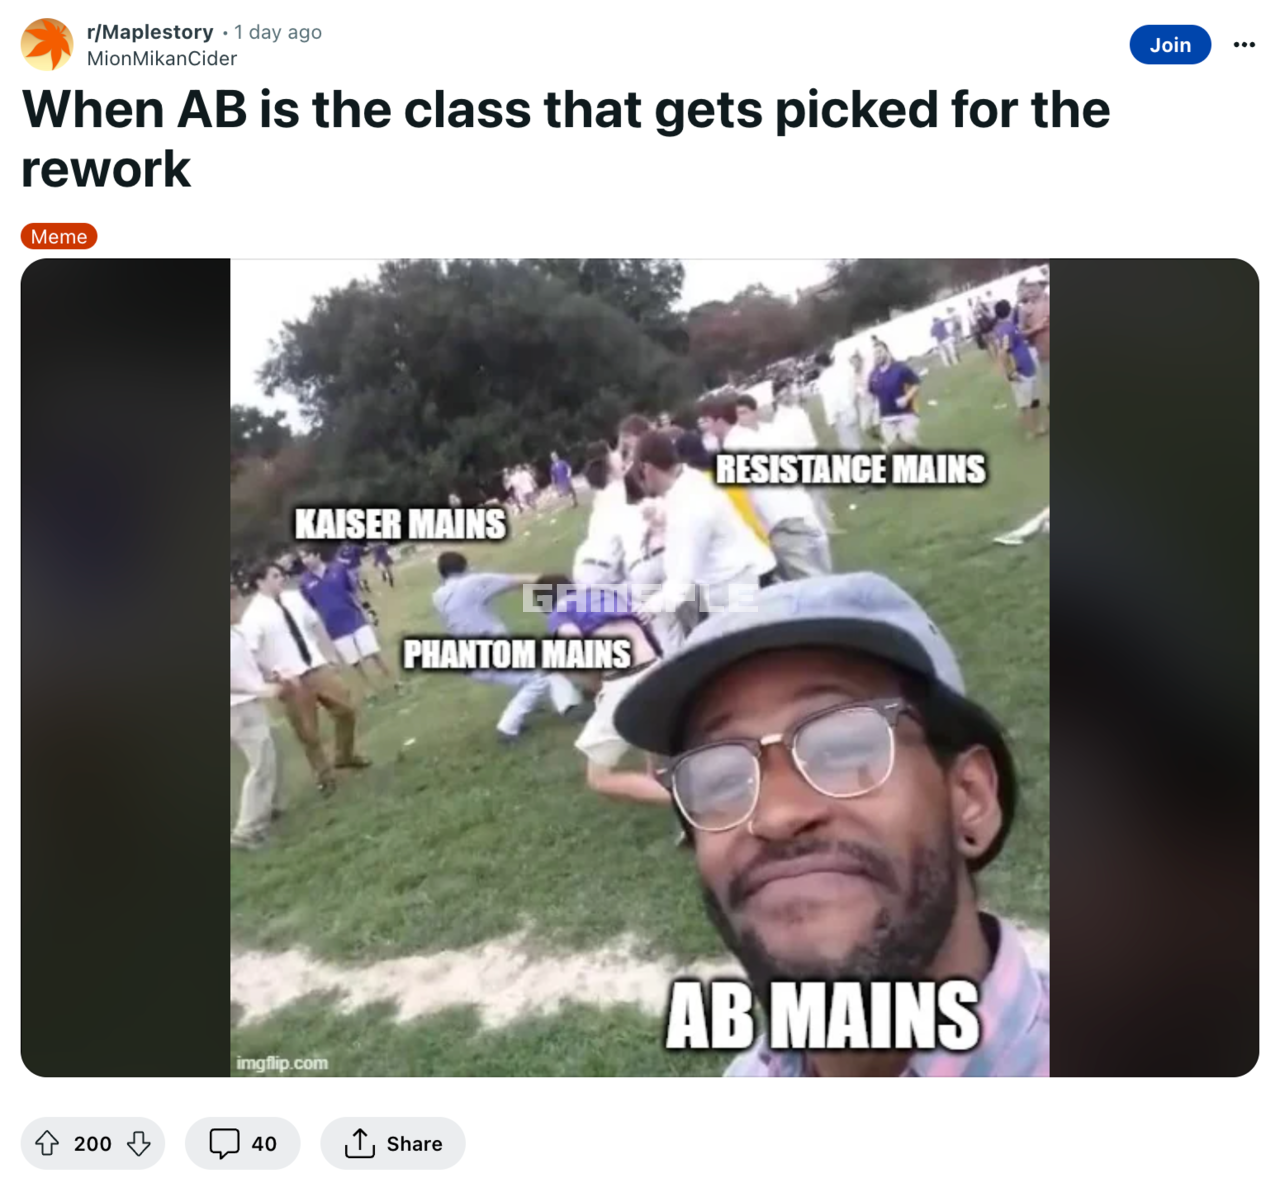The width and height of the screenshot is (1280, 1197).
Task: Open the r/Maplestory orange leaf avatar
Action: click(x=47, y=44)
